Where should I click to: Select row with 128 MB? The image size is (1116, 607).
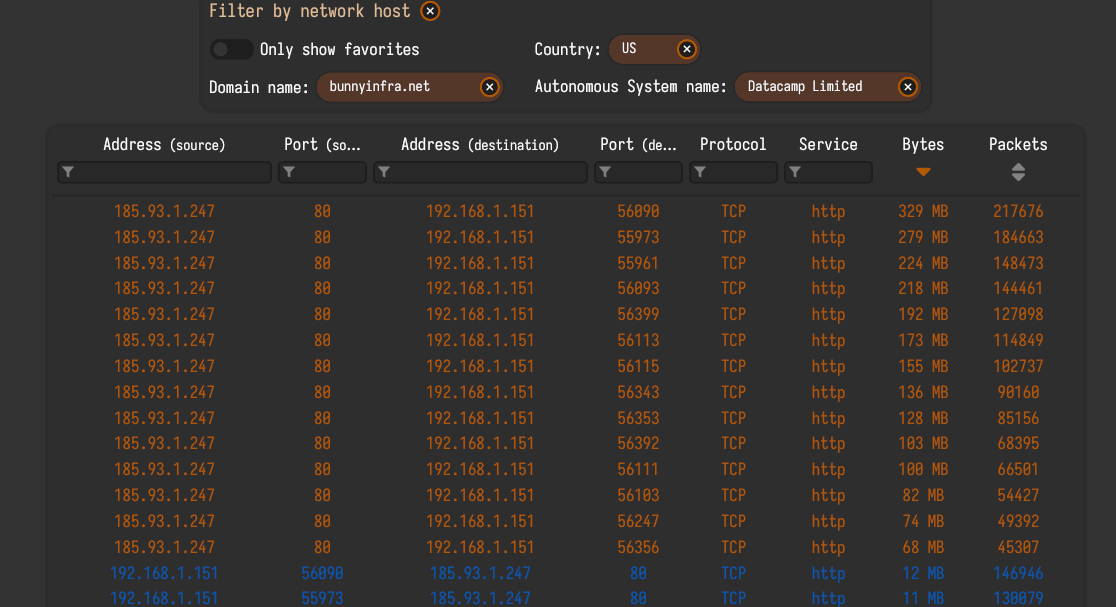567,418
